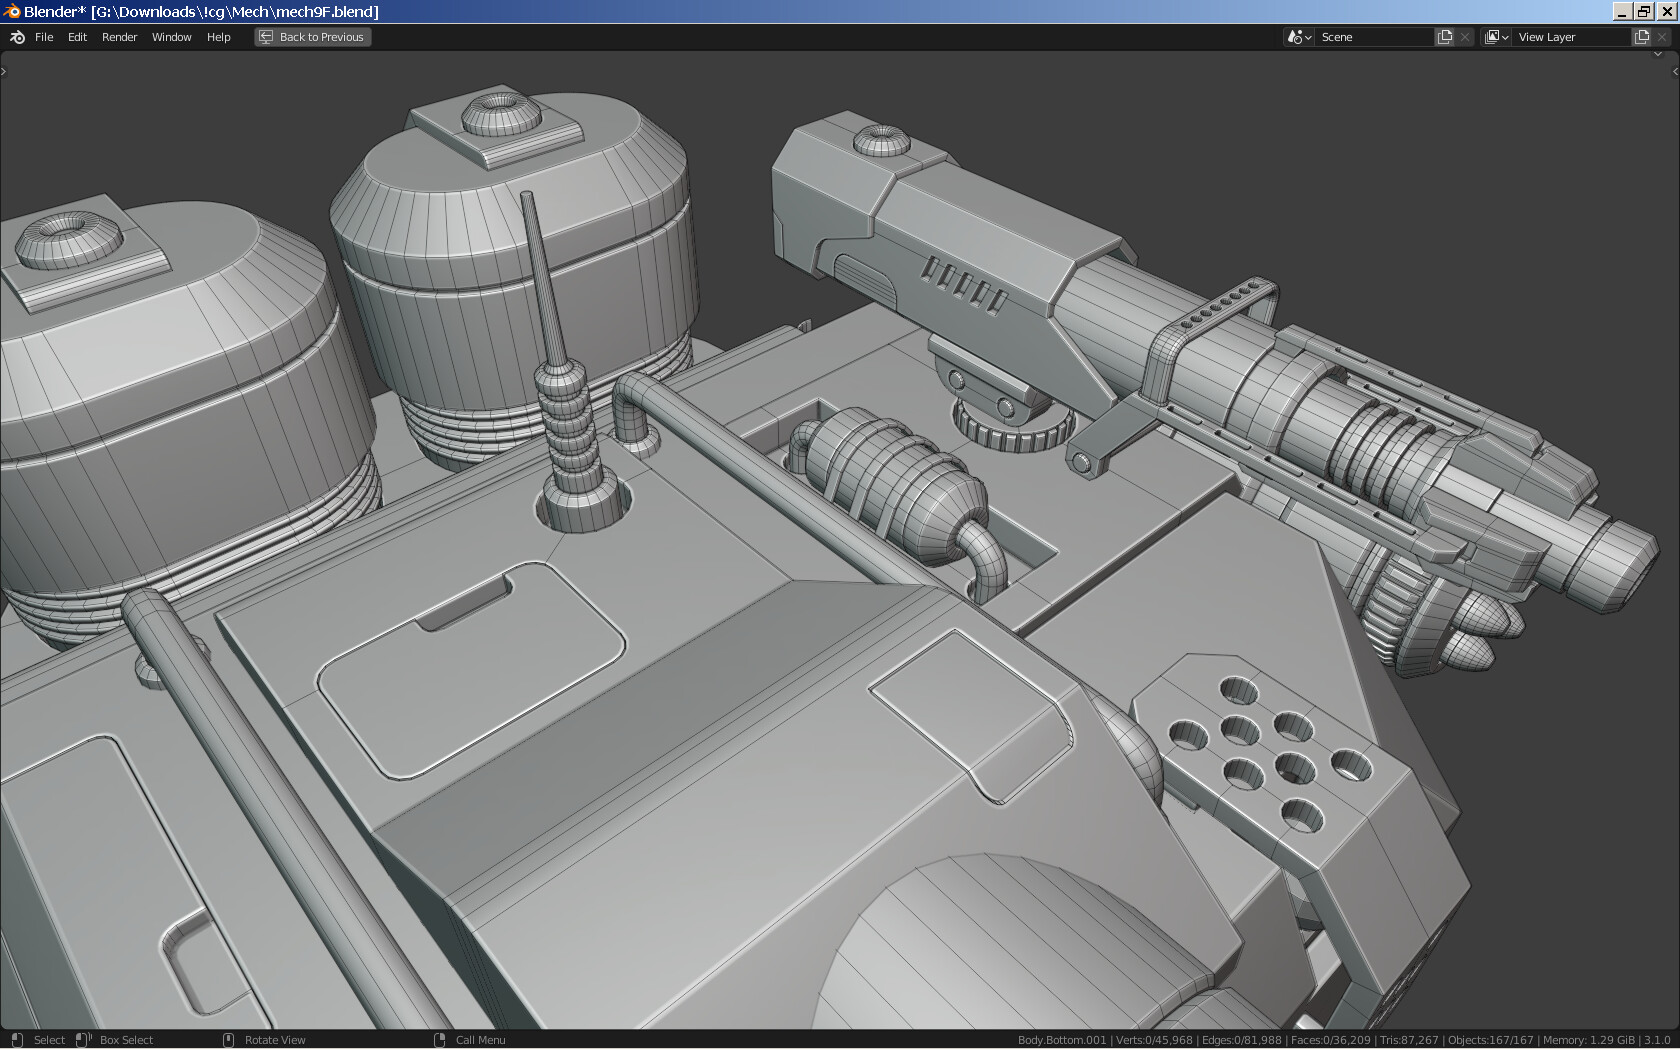The width and height of the screenshot is (1680, 1050).
Task: Expand the left toolbar with the arrow
Action: (4, 71)
